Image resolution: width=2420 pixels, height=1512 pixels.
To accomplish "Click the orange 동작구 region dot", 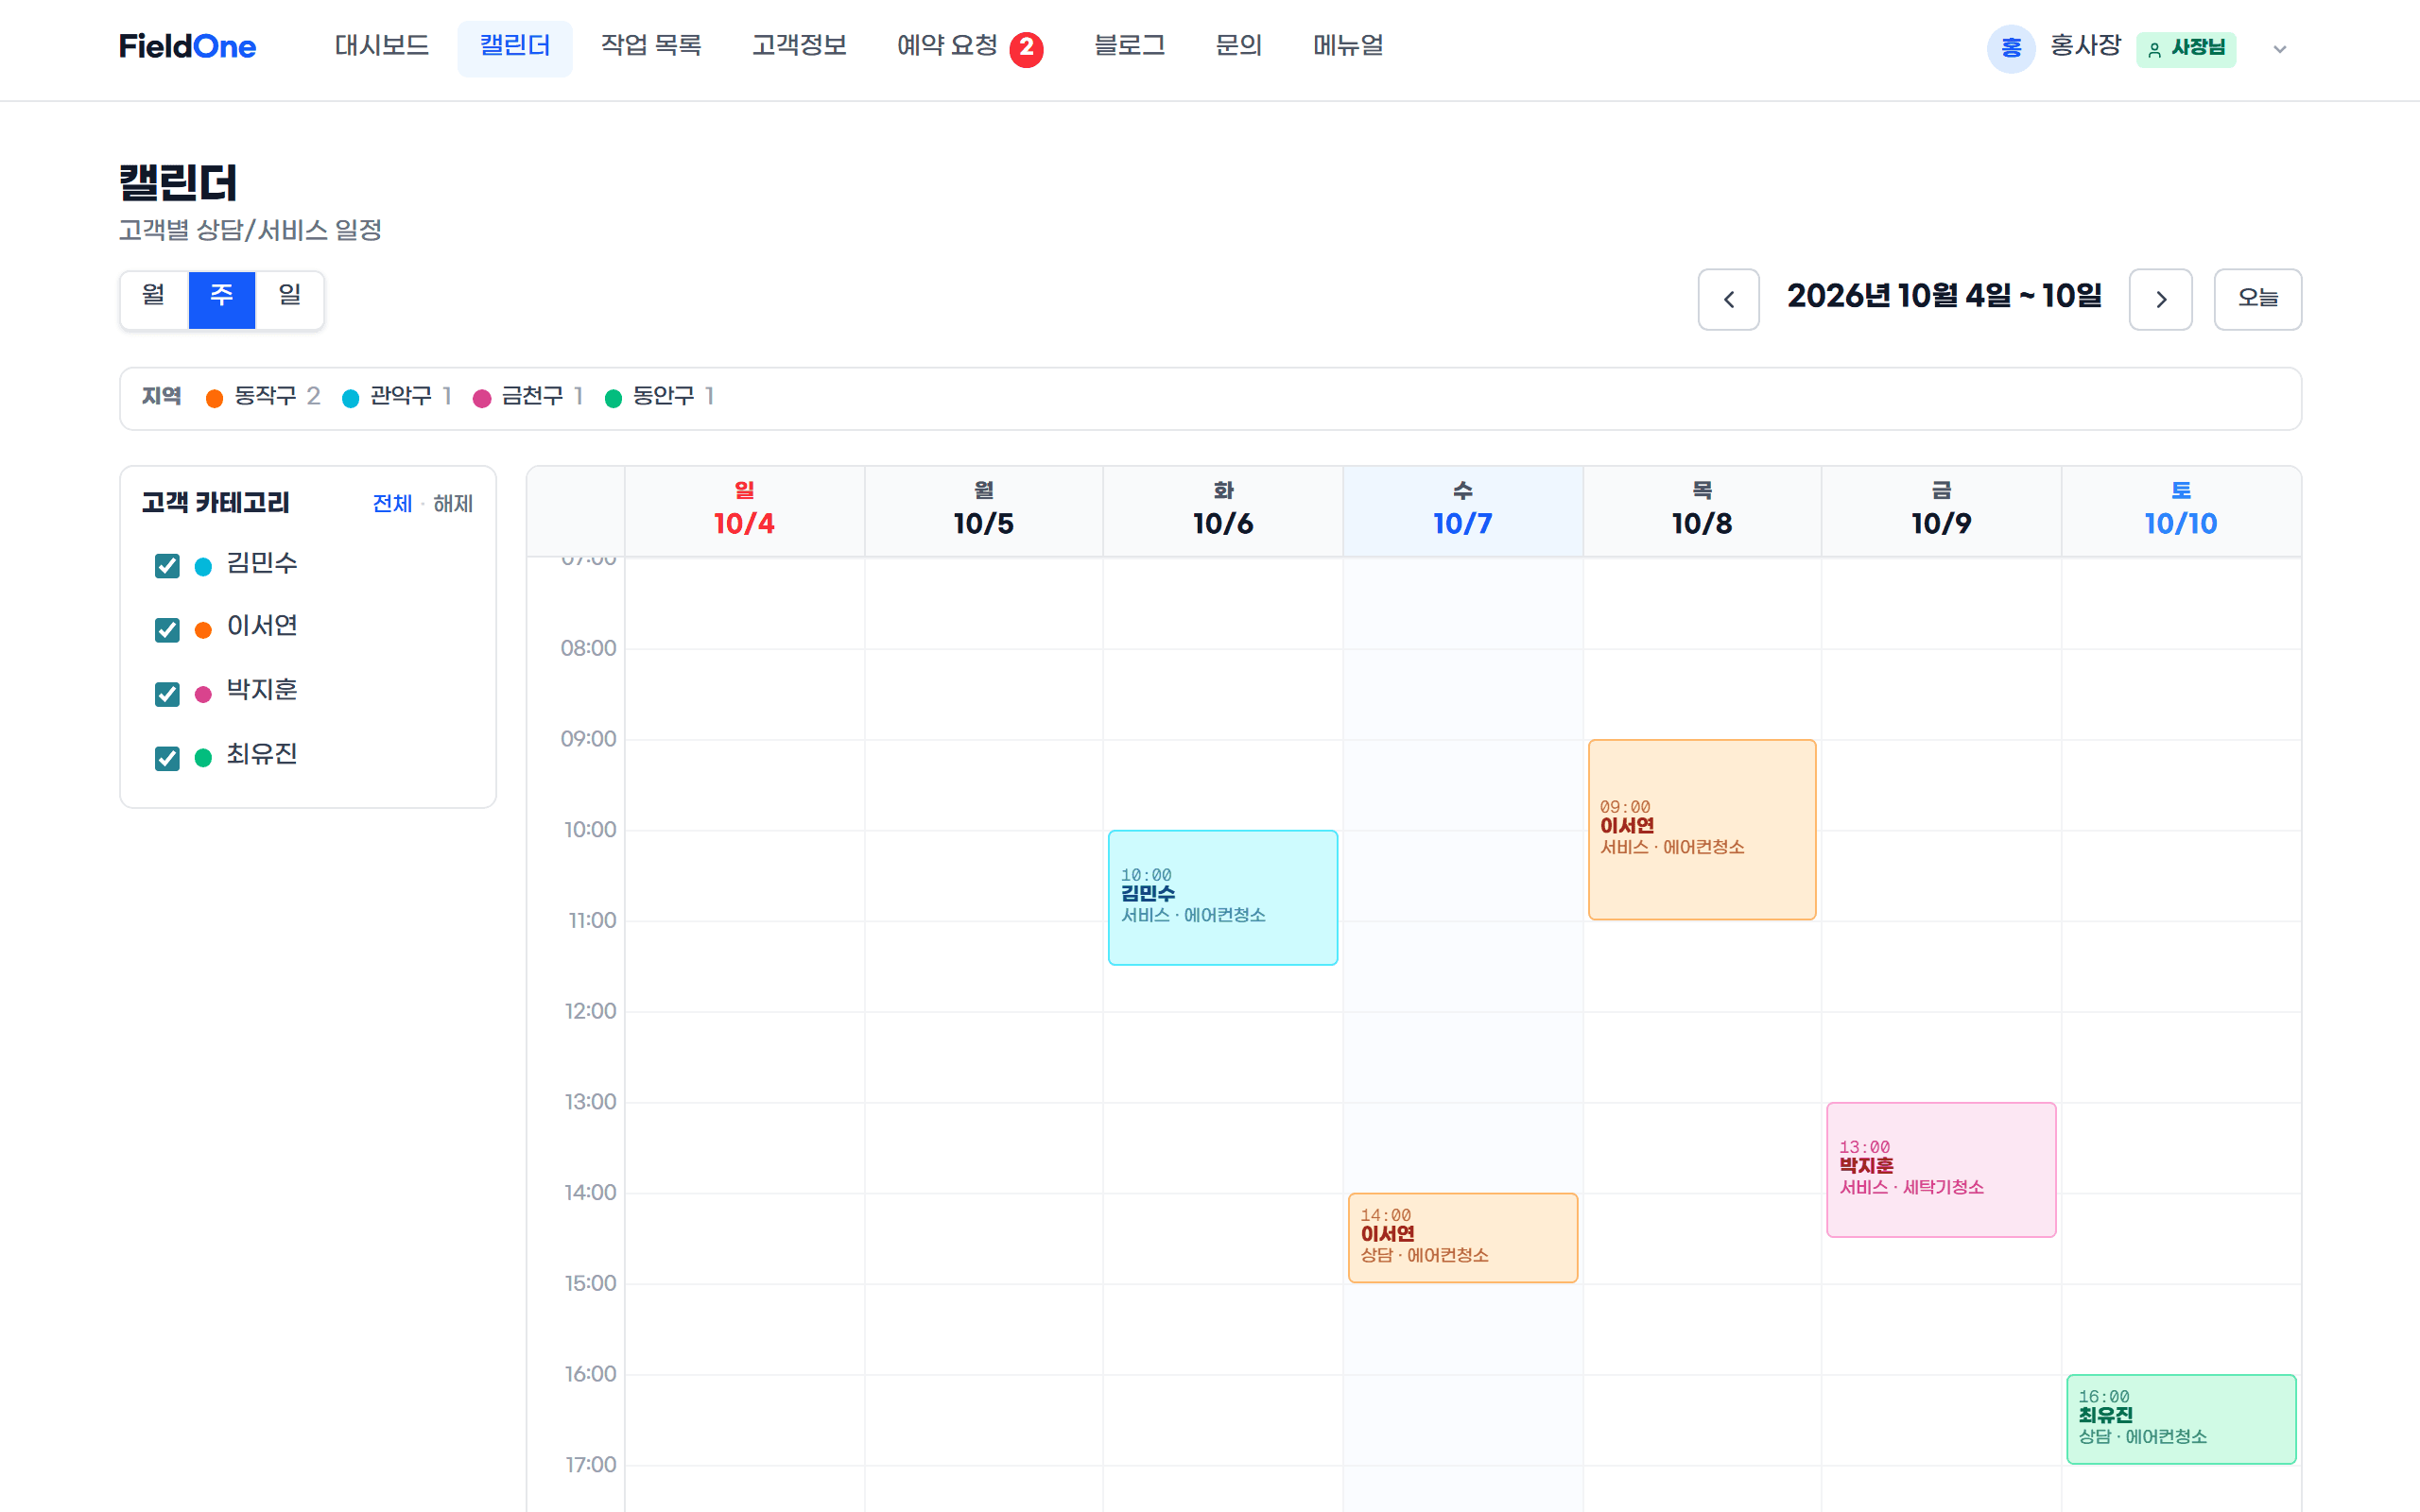I will (x=214, y=399).
